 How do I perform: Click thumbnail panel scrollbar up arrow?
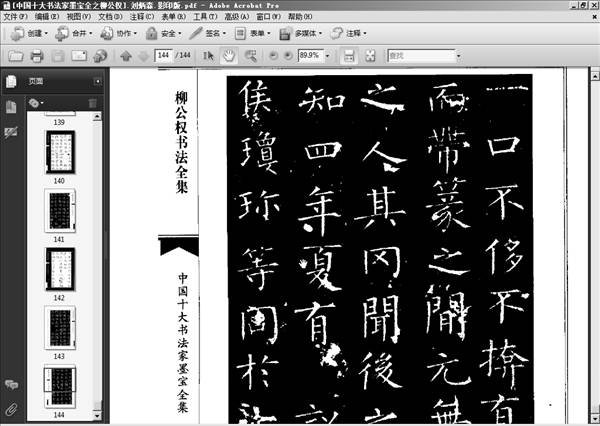97,116
